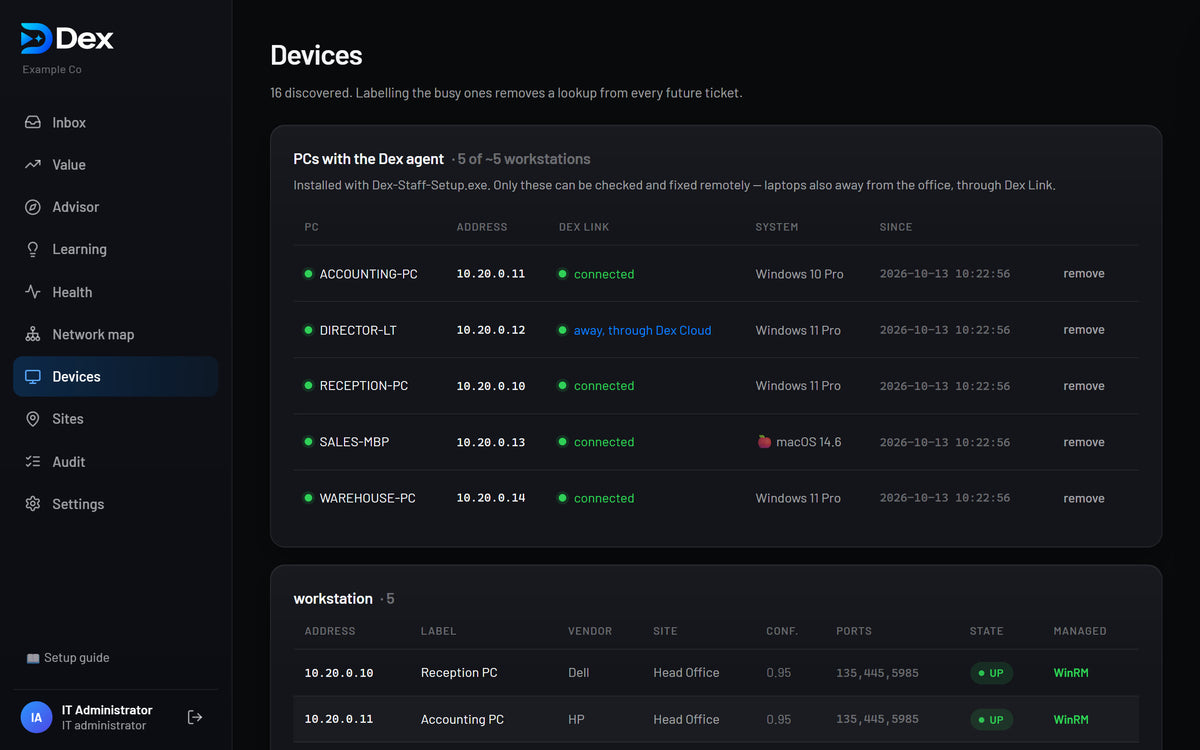Click the UP badge for 10.20.0.10
Image resolution: width=1200 pixels, height=750 pixels.
coord(992,673)
